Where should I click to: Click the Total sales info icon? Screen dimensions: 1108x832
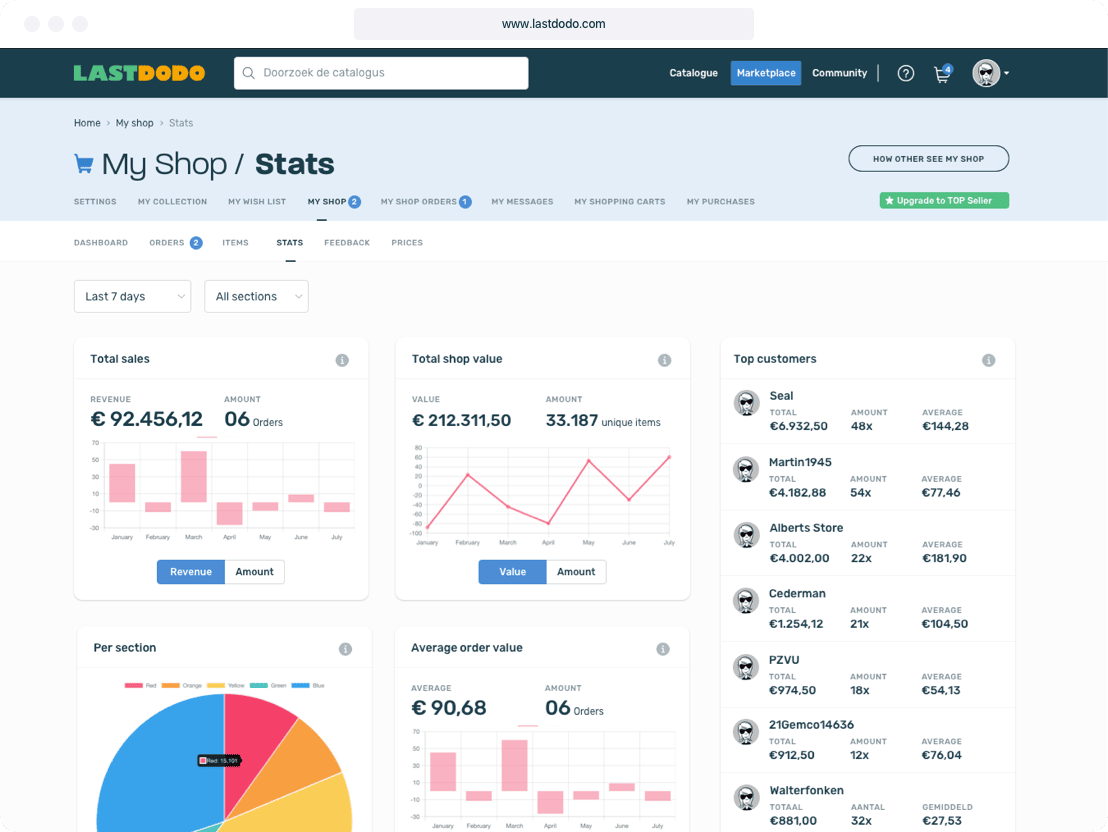pos(342,360)
